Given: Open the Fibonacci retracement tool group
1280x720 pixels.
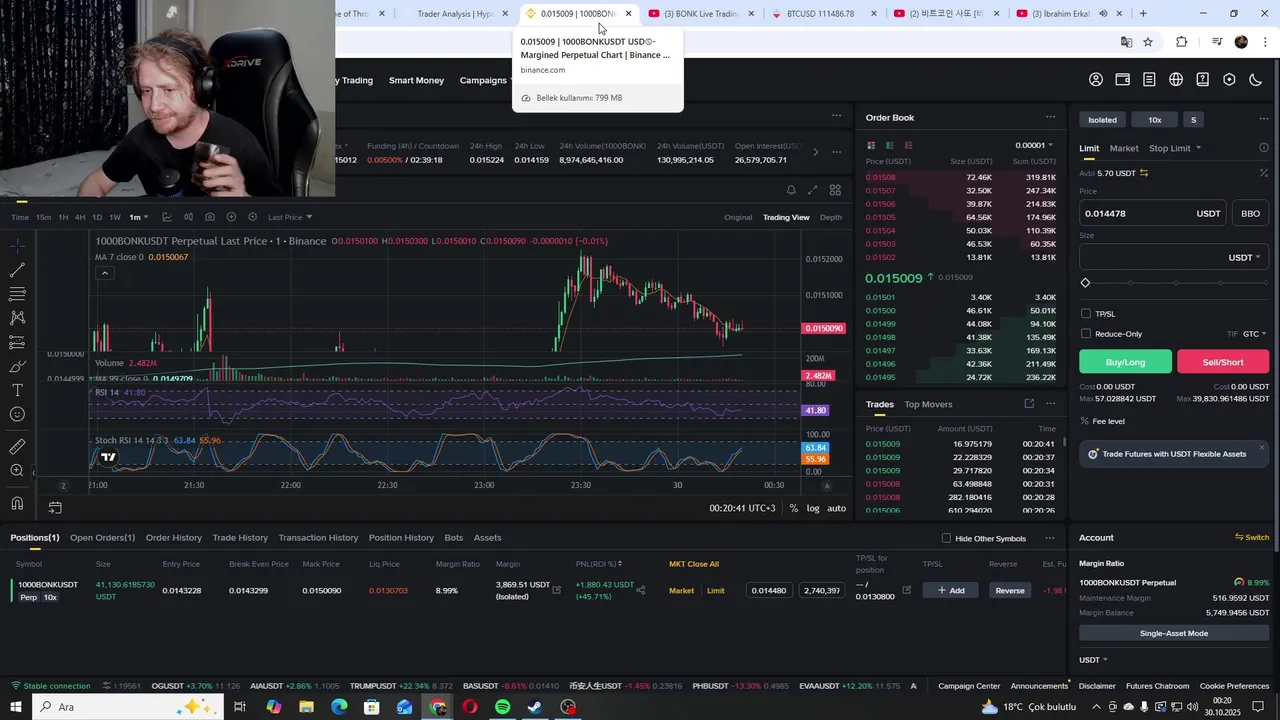Looking at the screenshot, I should [x=17, y=294].
